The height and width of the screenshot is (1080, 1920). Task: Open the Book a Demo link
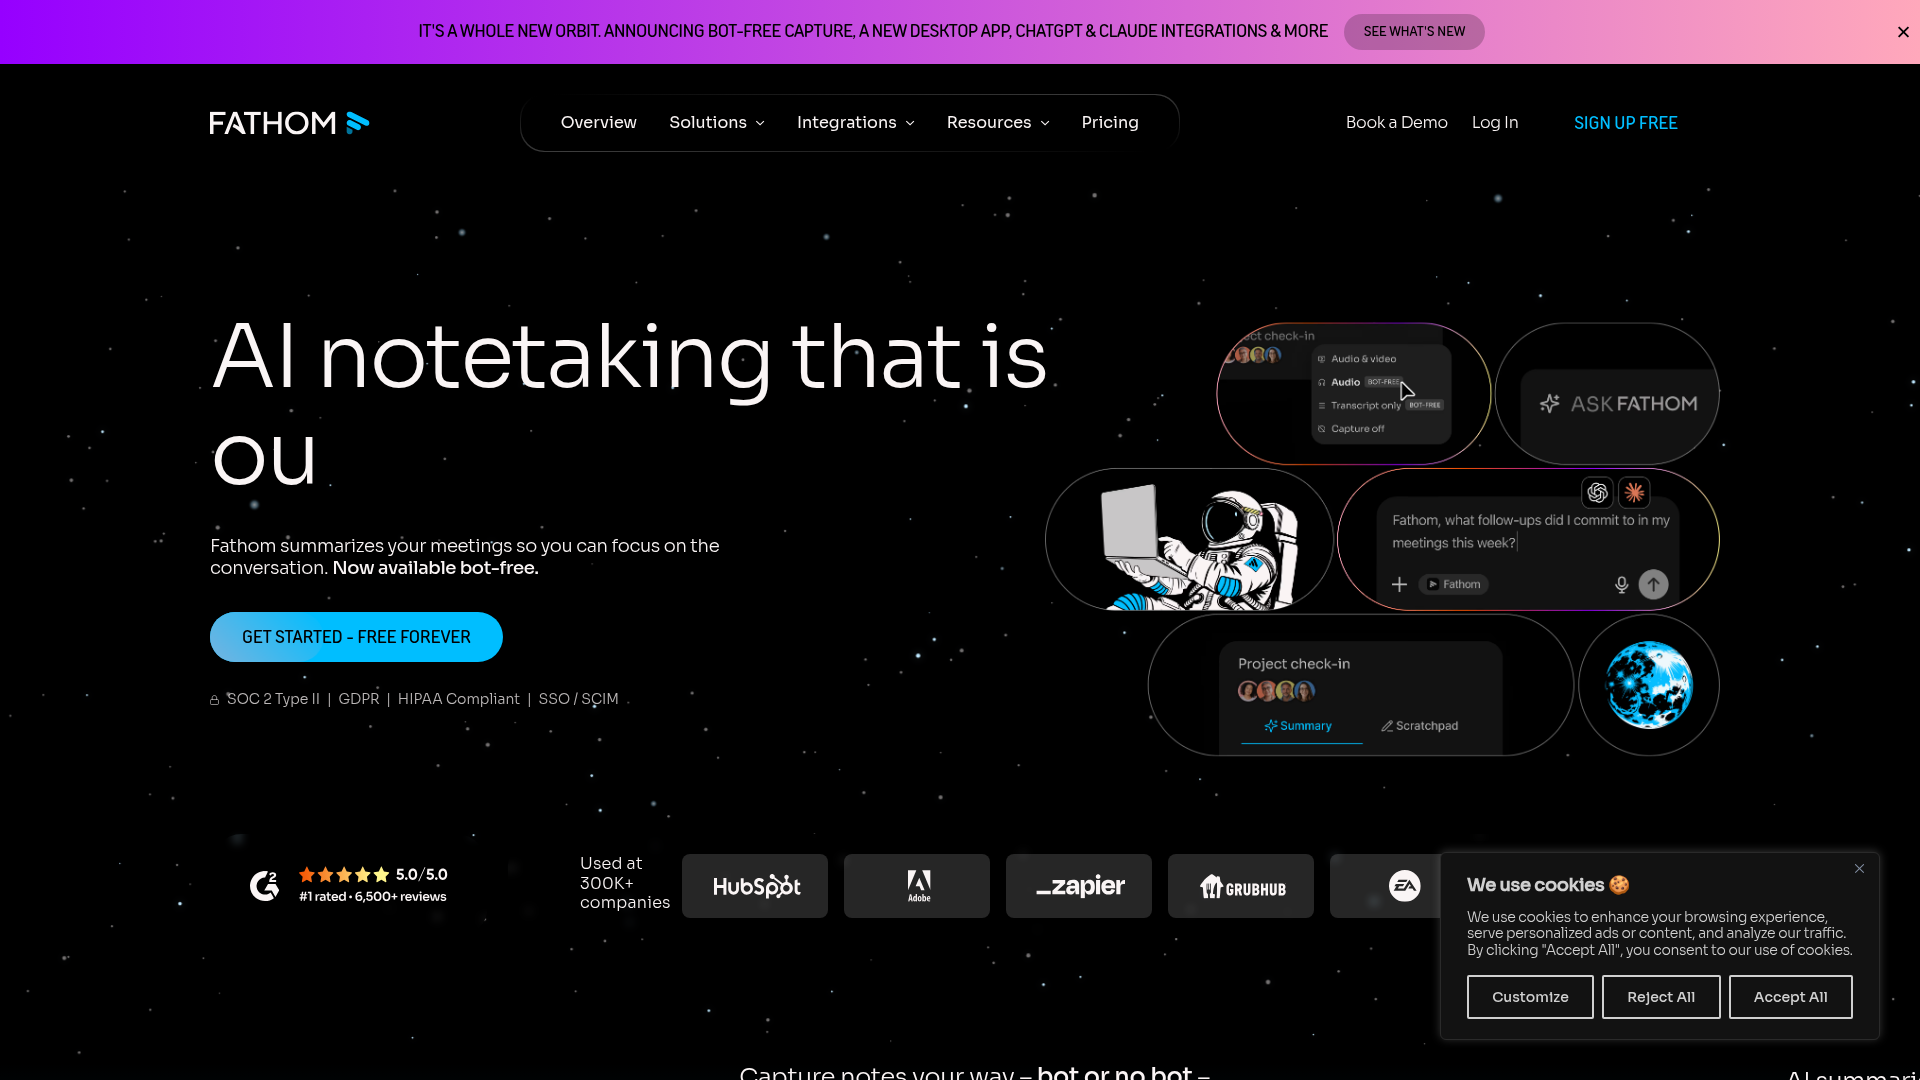(1396, 122)
